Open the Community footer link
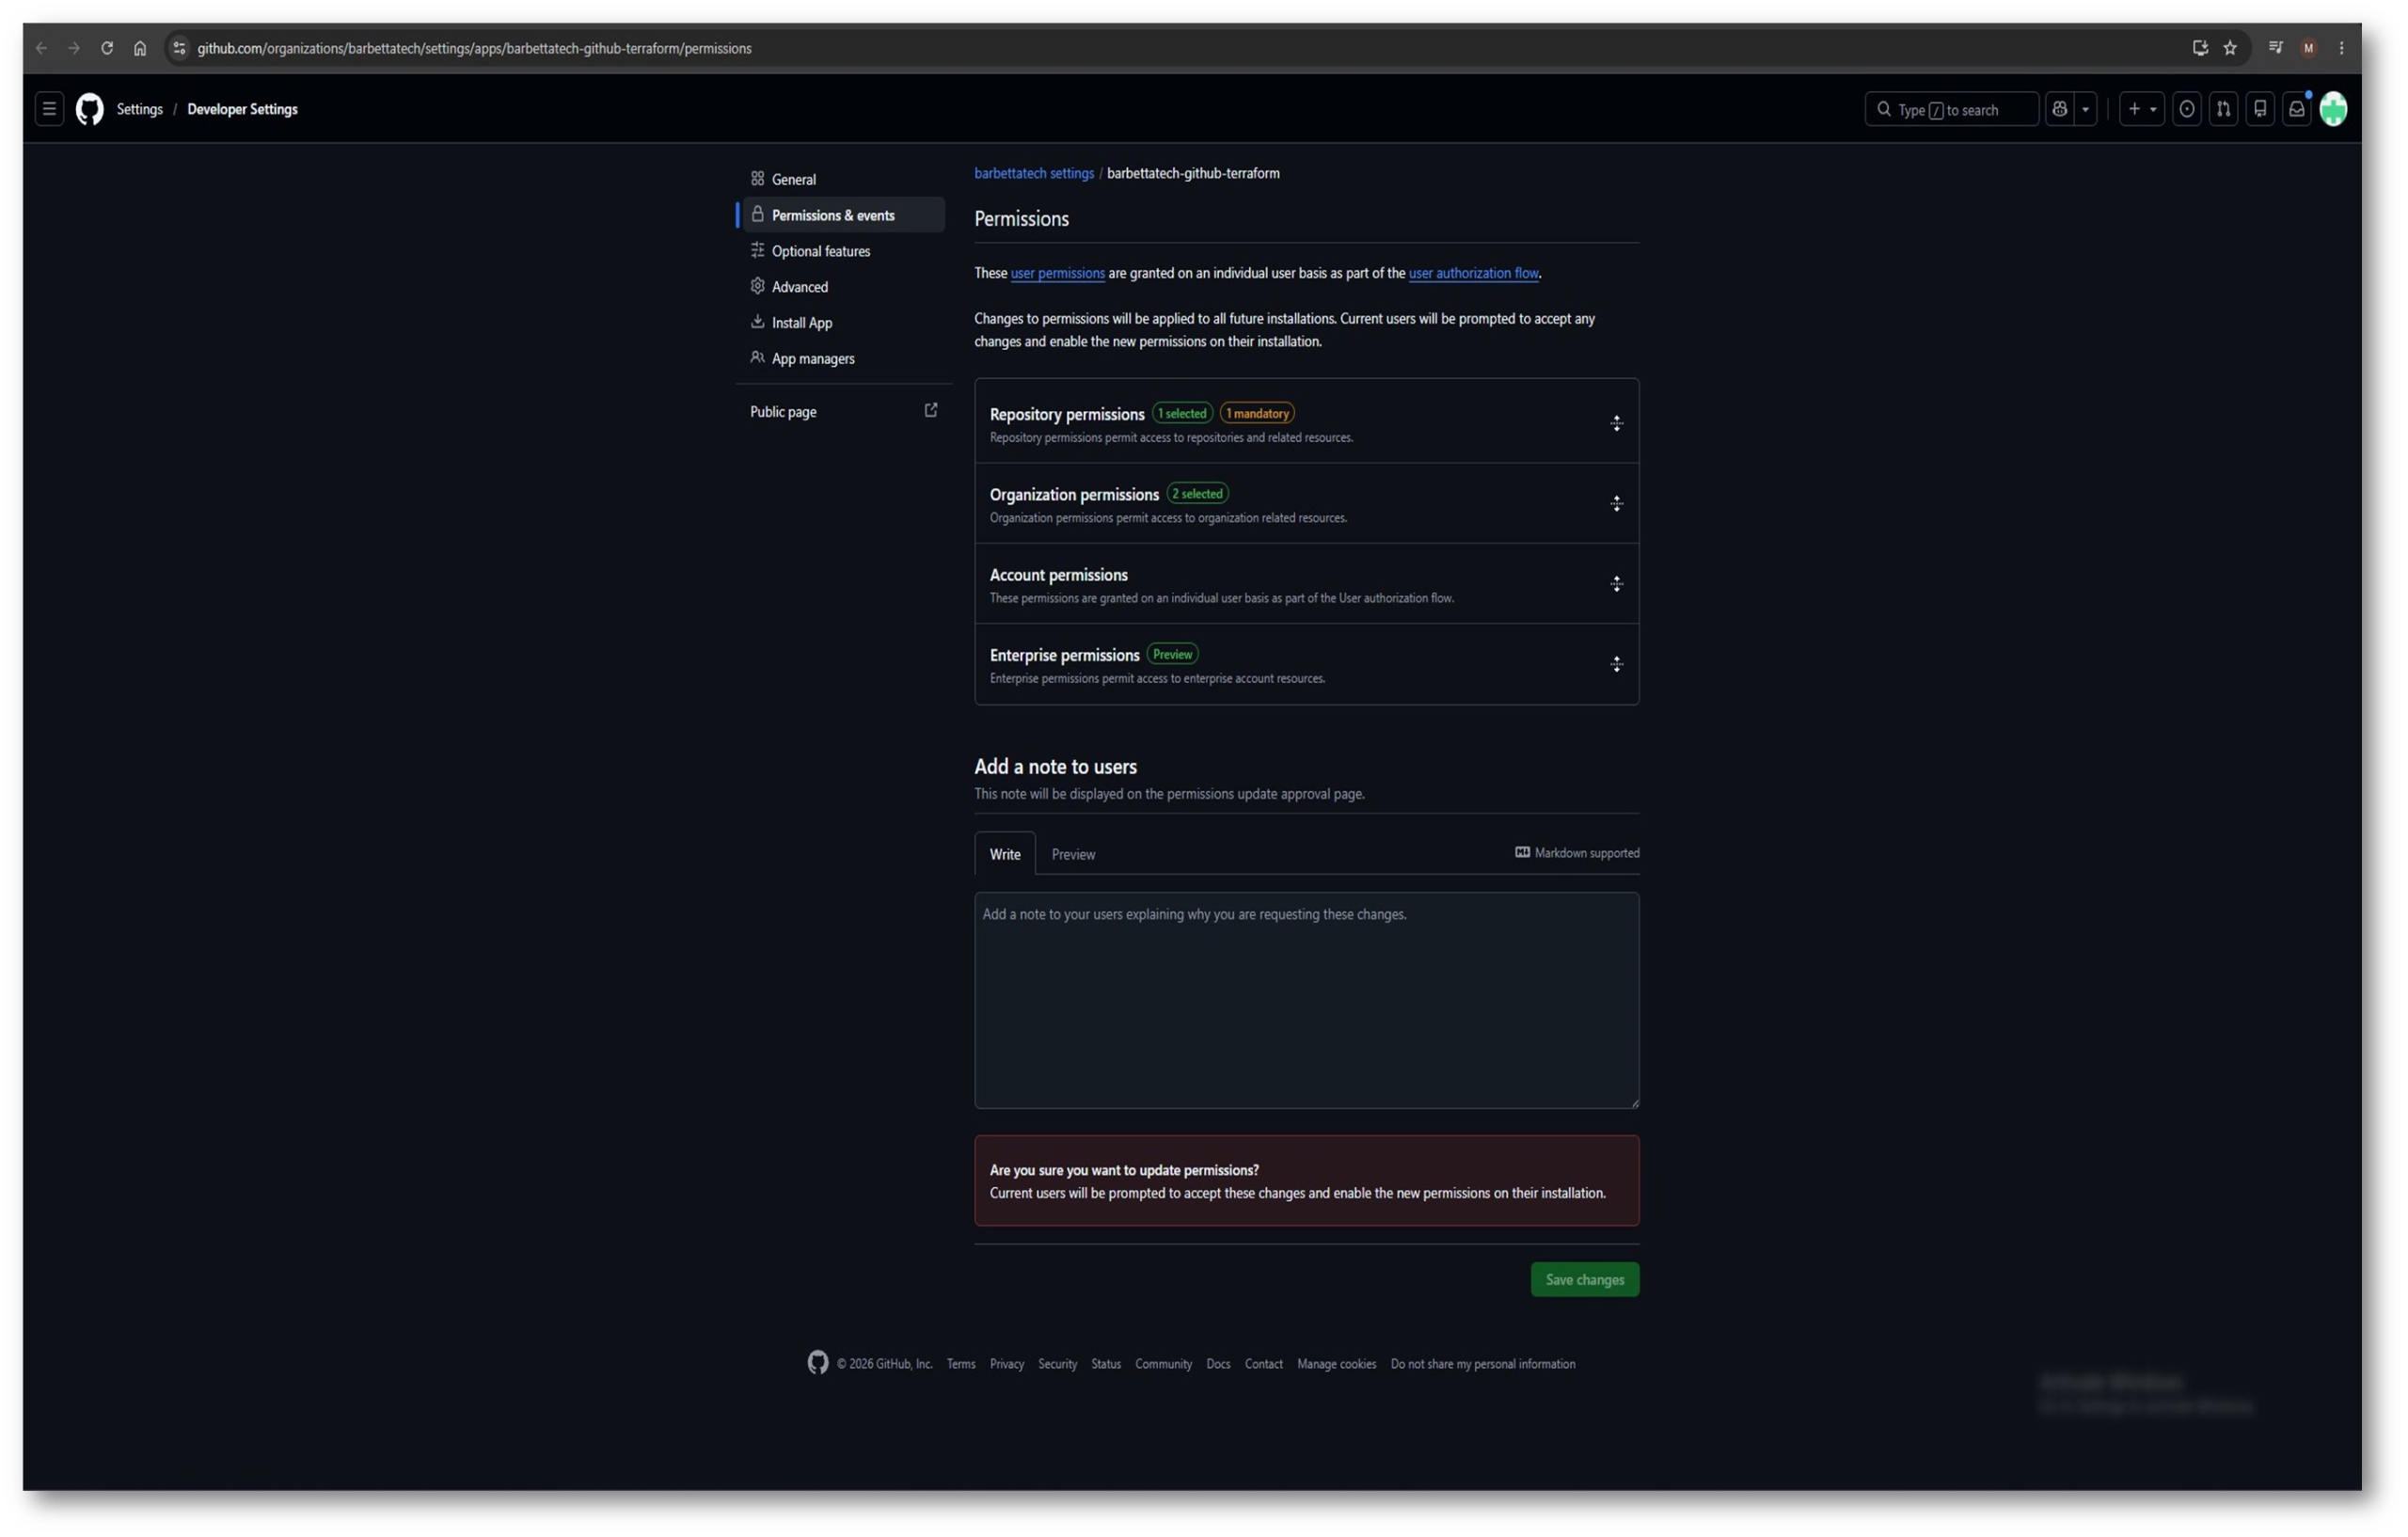 coord(1163,1364)
